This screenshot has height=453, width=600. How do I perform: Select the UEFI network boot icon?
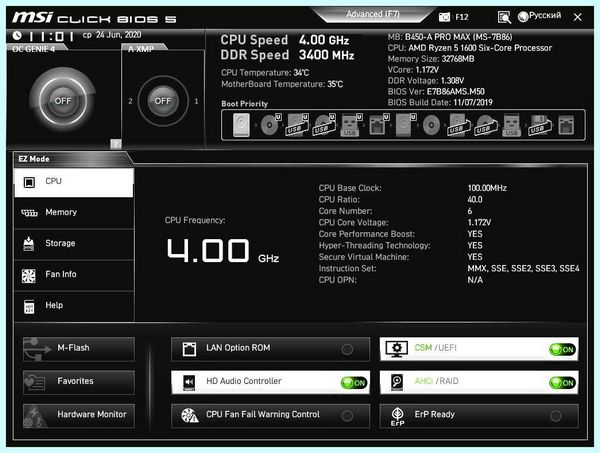pyautogui.click(x=378, y=125)
